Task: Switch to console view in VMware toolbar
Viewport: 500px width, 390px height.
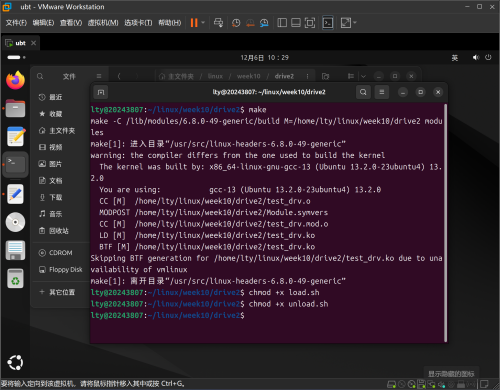Action: click(328, 23)
